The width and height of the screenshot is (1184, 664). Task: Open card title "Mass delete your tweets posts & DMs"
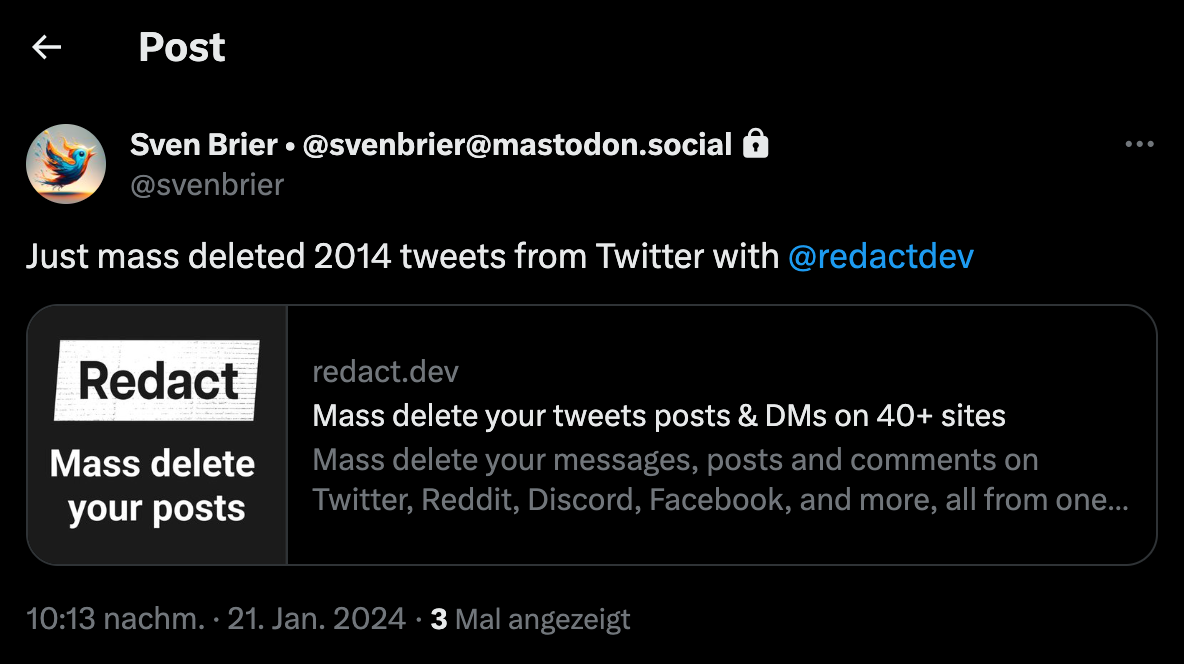[659, 415]
